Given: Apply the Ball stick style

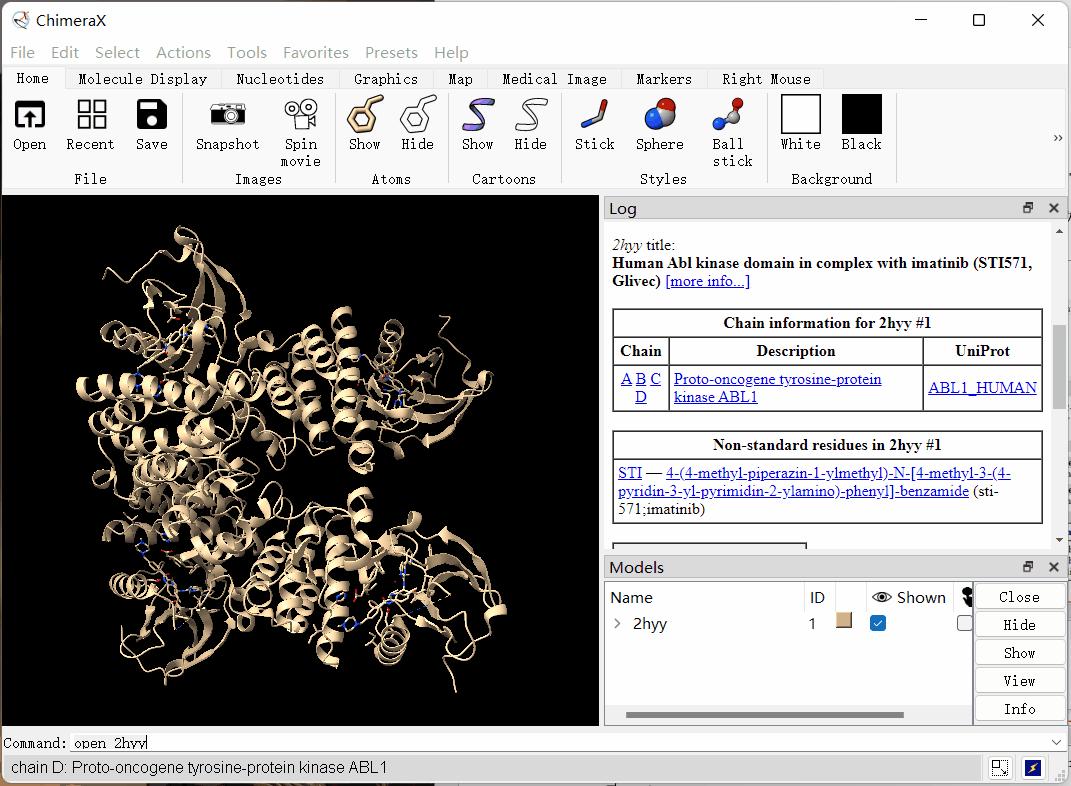Looking at the screenshot, I should pyautogui.click(x=731, y=116).
